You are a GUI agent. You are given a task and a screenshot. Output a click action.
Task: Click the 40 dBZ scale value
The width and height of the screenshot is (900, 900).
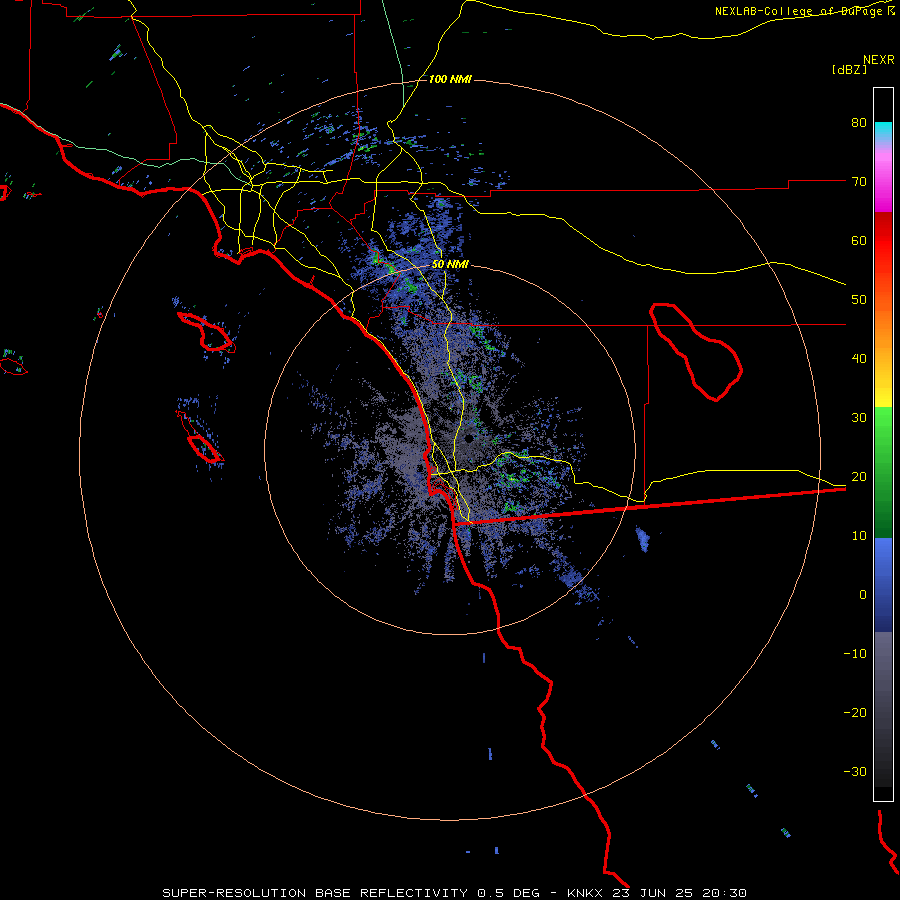click(x=859, y=359)
